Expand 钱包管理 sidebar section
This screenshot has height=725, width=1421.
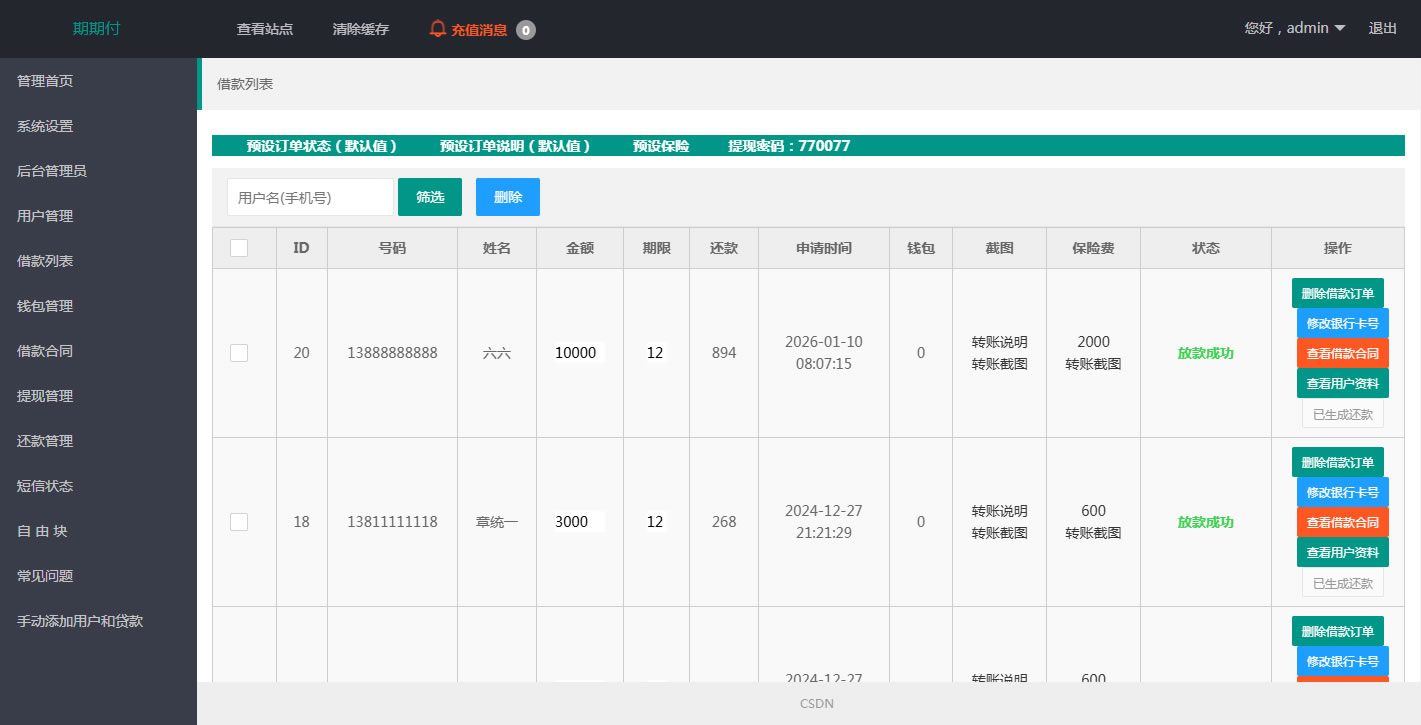(x=45, y=306)
